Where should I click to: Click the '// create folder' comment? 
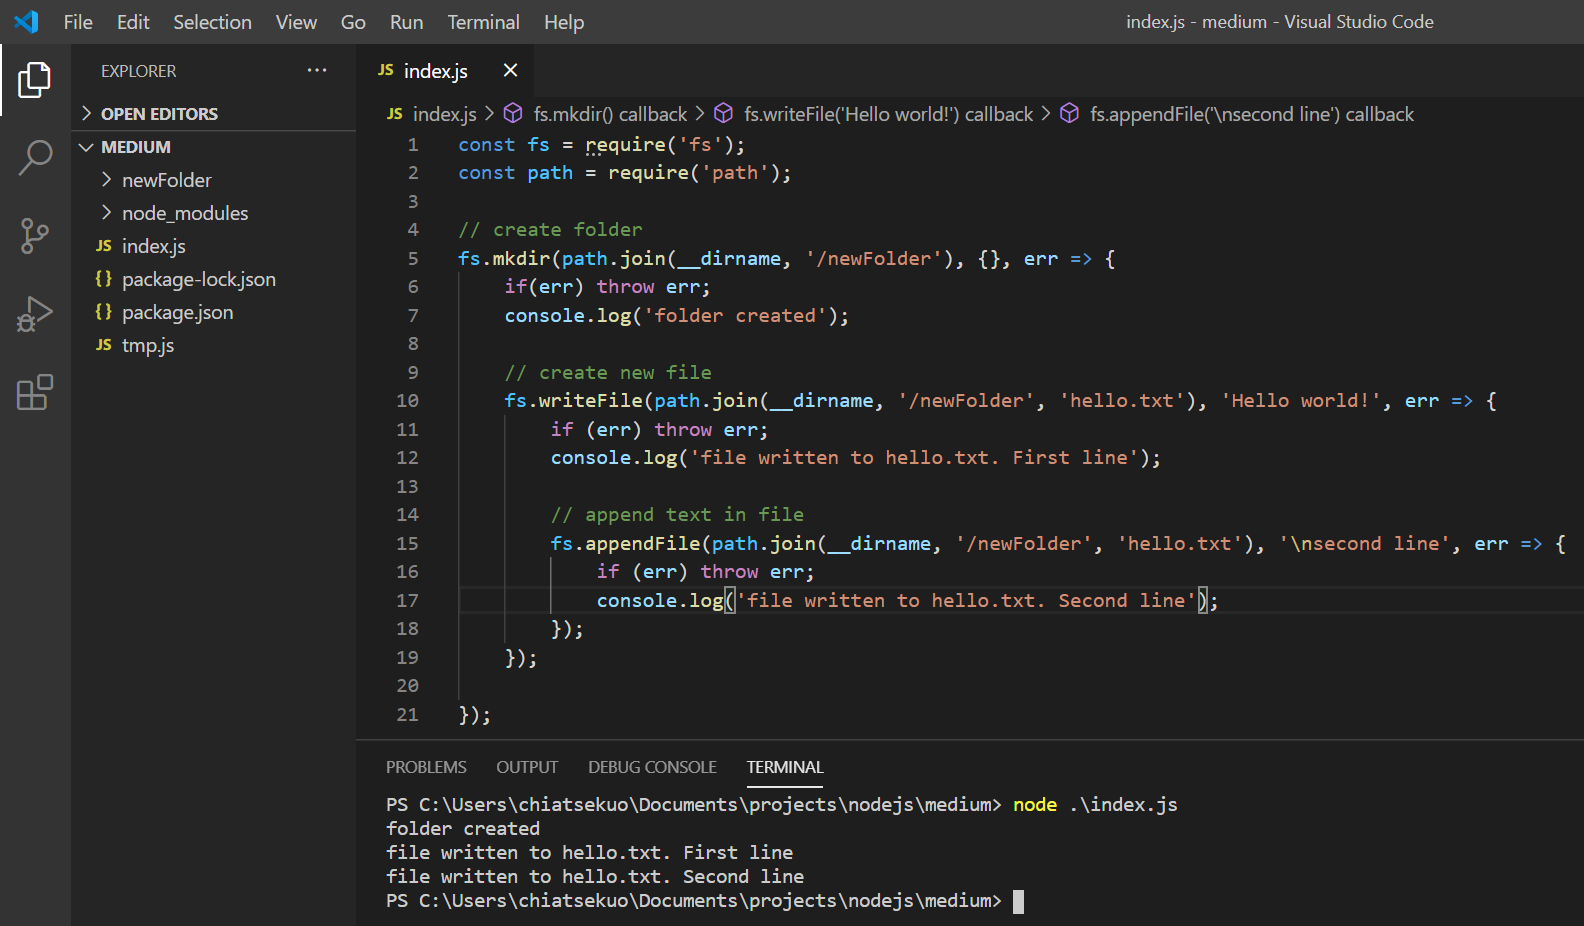pos(550,230)
